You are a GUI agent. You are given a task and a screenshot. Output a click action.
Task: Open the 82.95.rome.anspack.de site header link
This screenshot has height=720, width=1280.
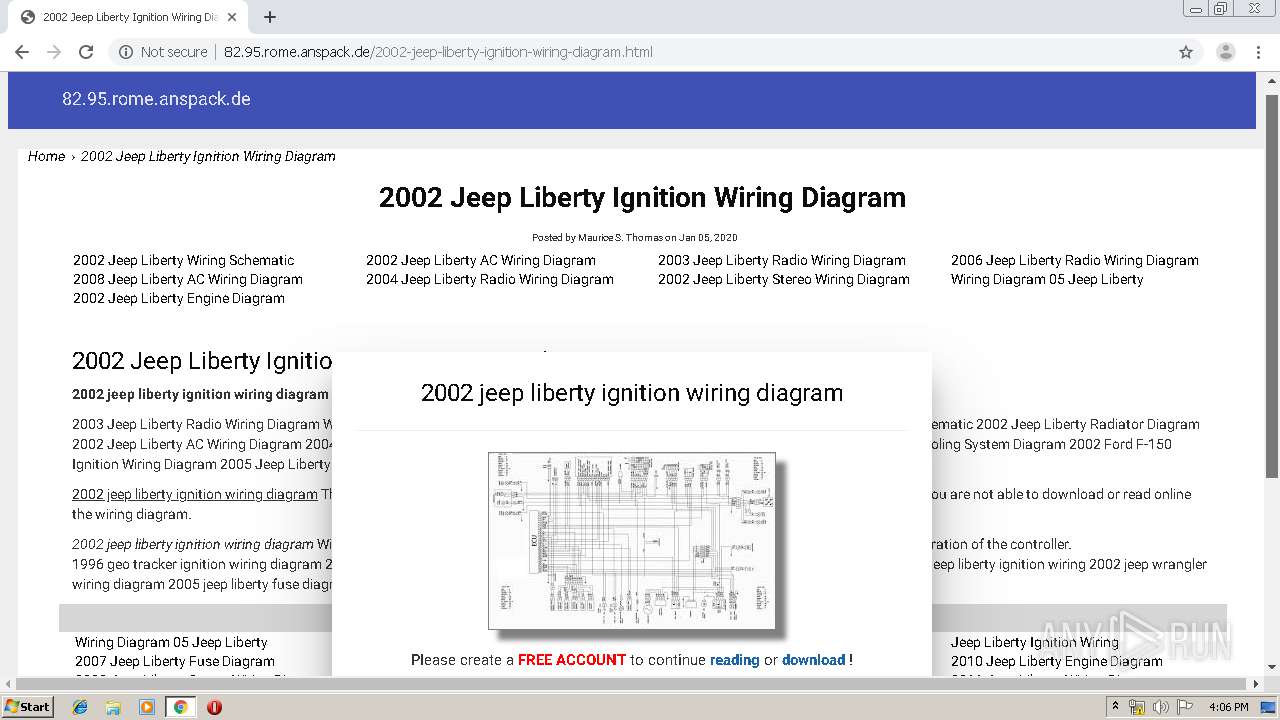156,99
